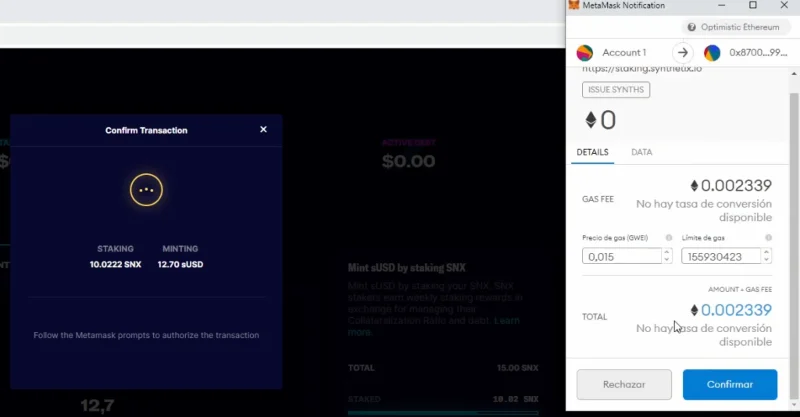Click the info icon next to Precio de gas
The height and width of the screenshot is (417, 800).
(669, 238)
